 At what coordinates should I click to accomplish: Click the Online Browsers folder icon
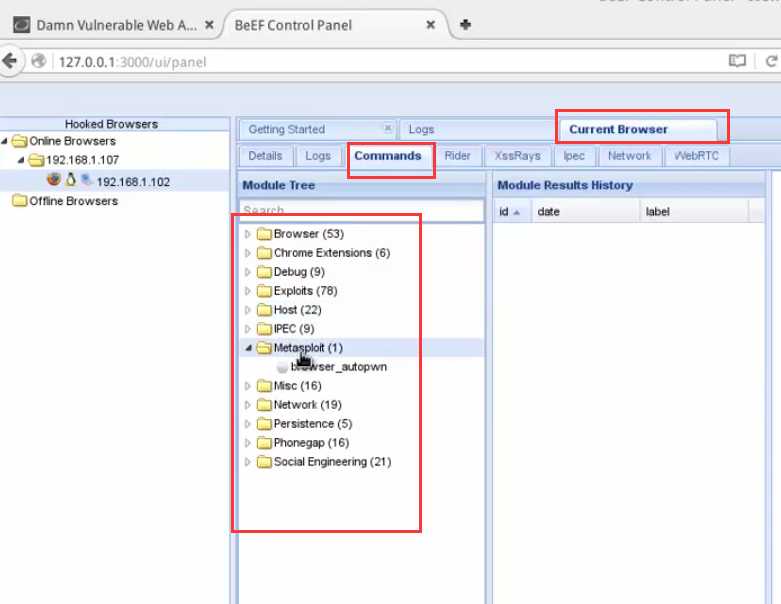(x=19, y=141)
